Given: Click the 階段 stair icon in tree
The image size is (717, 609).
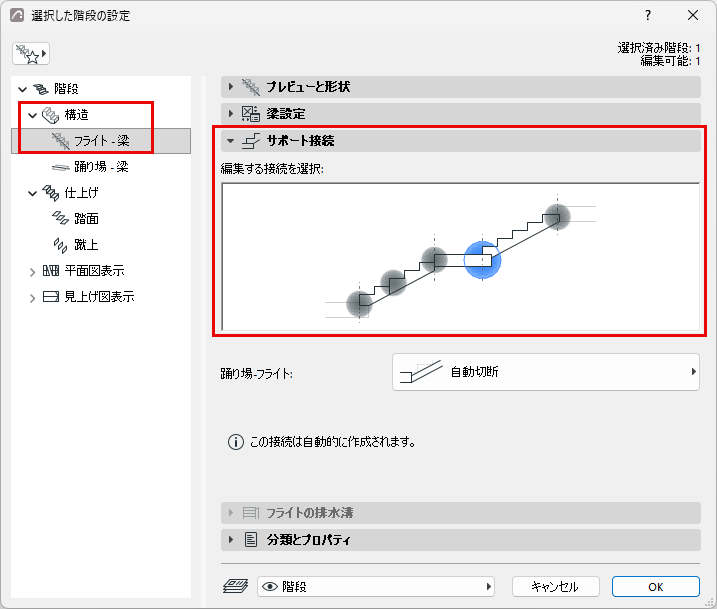Looking at the screenshot, I should point(41,89).
